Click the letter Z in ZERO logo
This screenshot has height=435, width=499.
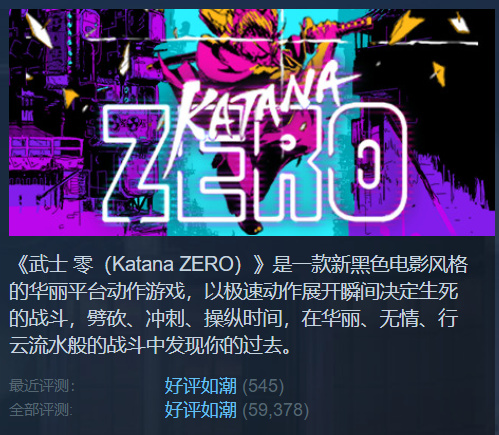142,165
